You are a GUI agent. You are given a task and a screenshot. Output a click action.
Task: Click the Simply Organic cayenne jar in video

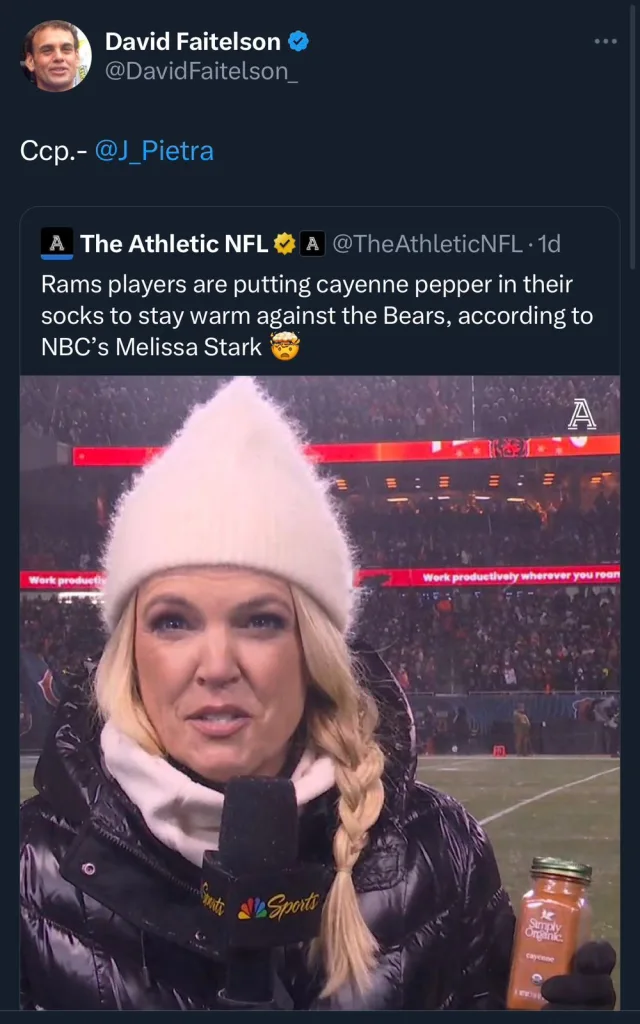pyautogui.click(x=548, y=932)
